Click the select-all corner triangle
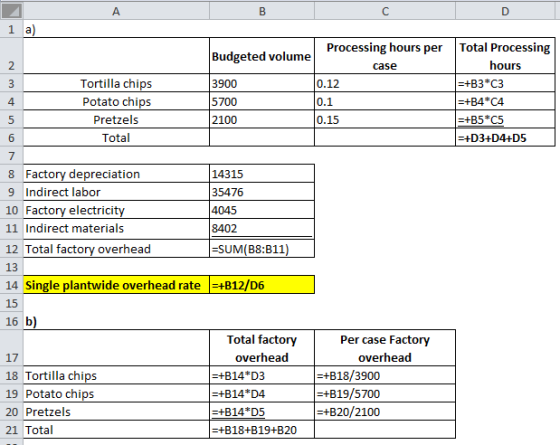Image resolution: width=560 pixels, height=445 pixels. tap(11, 11)
